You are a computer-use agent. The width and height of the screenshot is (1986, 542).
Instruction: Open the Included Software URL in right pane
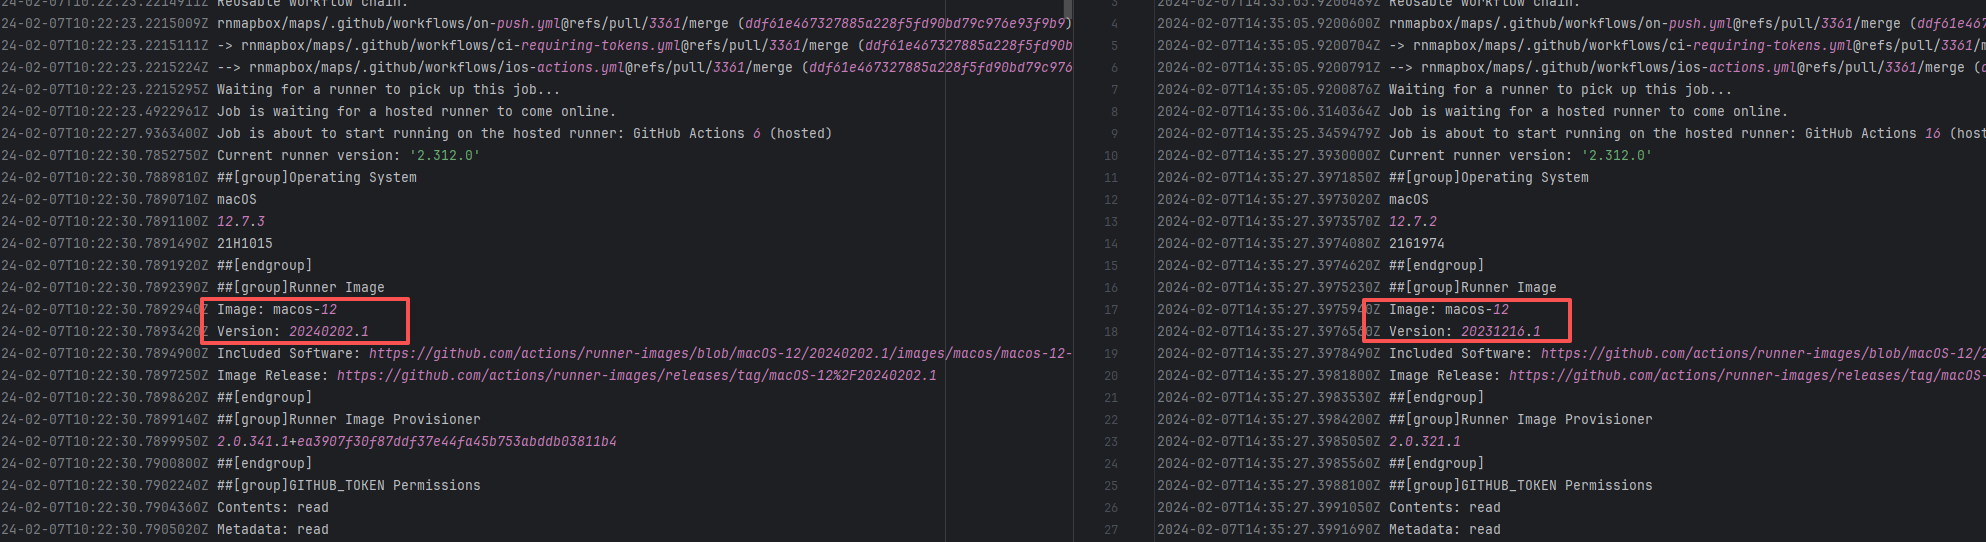[x=1760, y=354]
